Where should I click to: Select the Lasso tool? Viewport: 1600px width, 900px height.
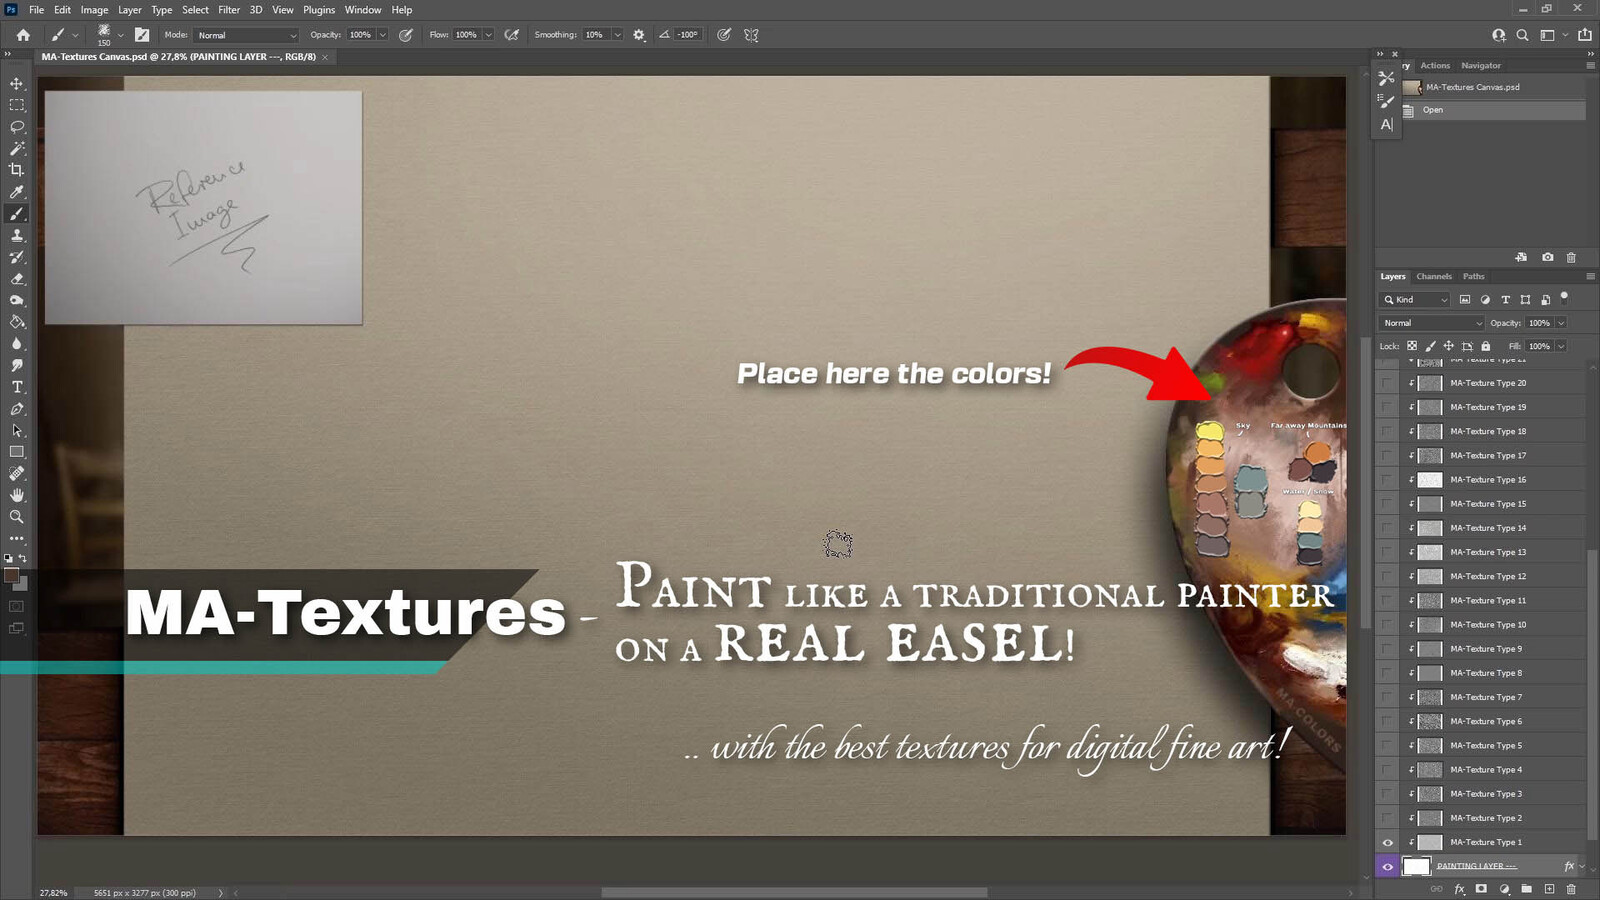(16, 127)
